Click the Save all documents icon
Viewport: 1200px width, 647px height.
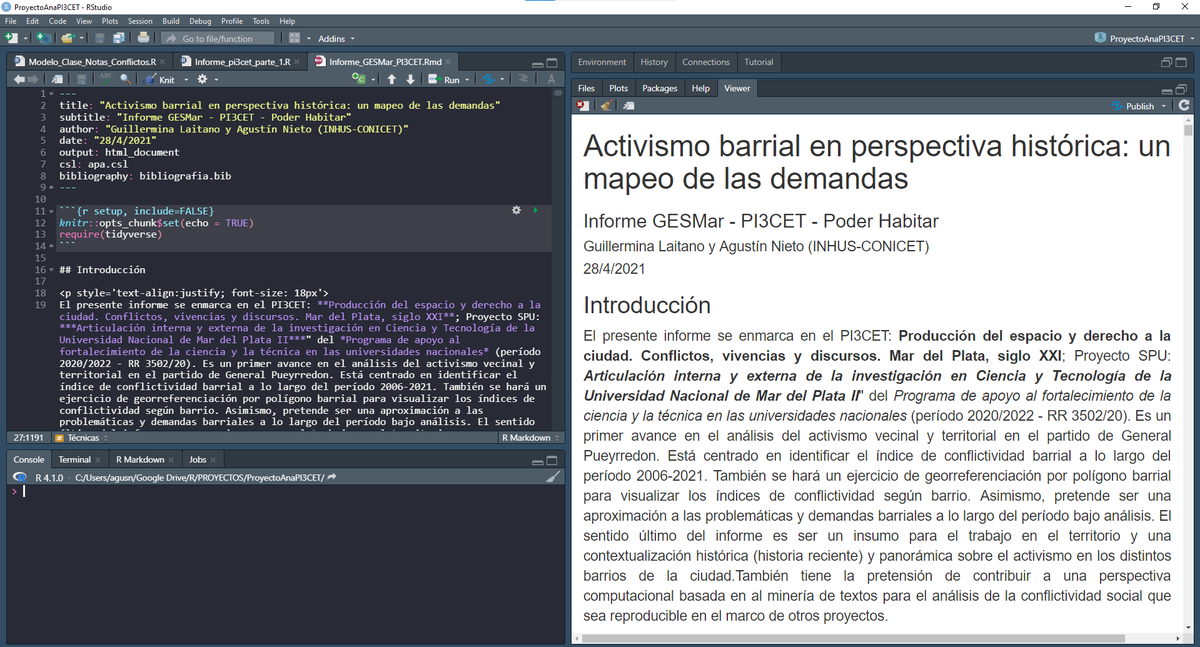(x=118, y=38)
